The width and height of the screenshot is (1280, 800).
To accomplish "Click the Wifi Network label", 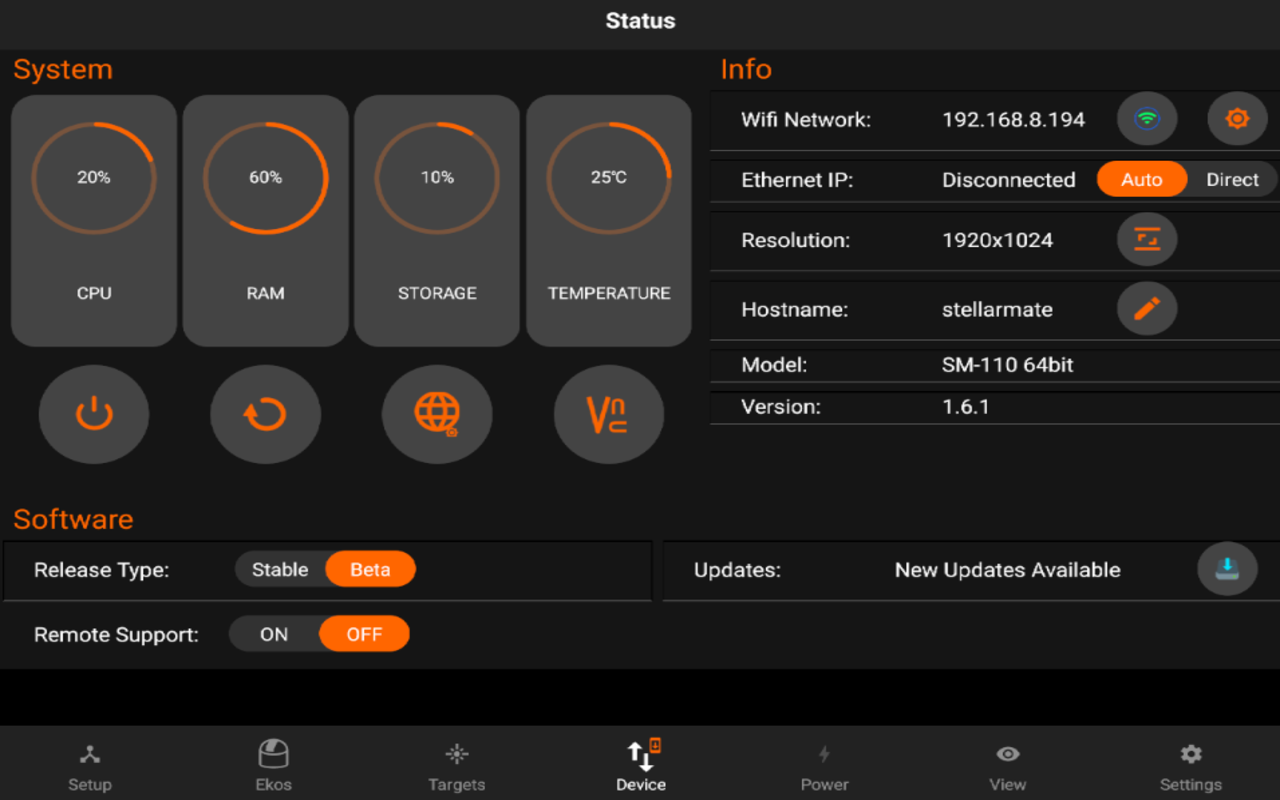I will click(x=806, y=120).
